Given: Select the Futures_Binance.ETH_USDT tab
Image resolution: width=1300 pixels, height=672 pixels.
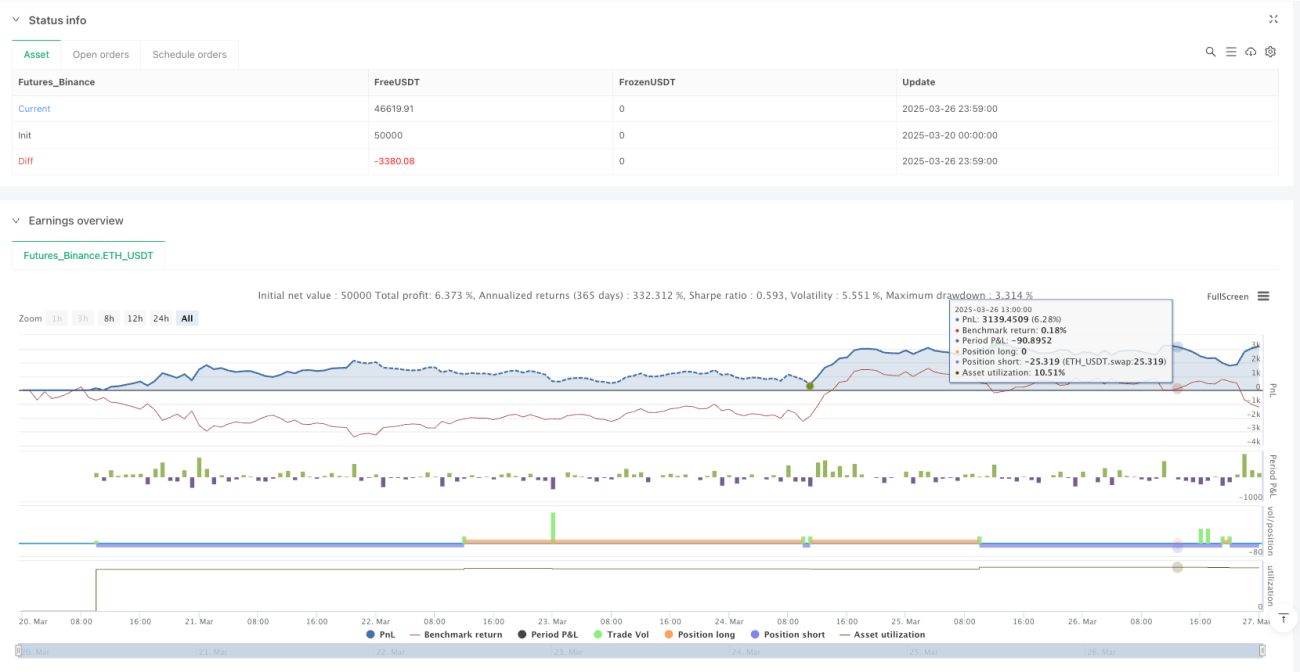Looking at the screenshot, I should coord(89,255).
